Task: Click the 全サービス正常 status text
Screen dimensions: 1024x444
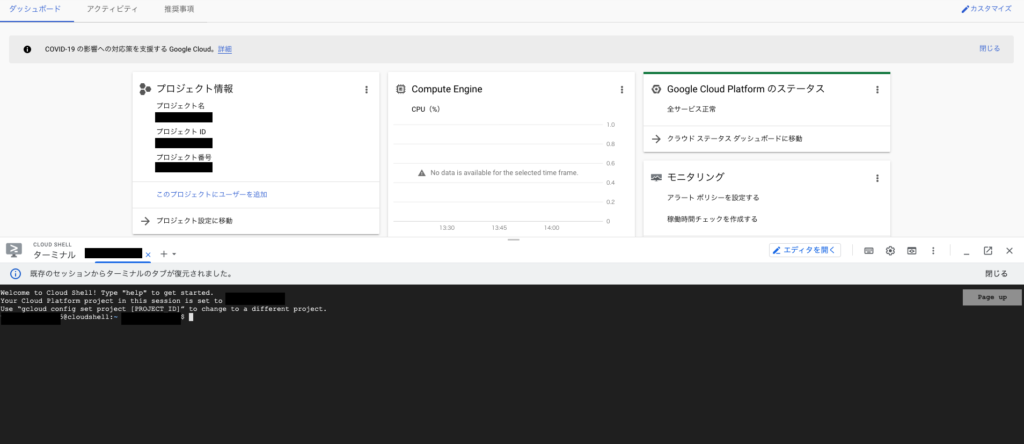Action: [x=691, y=110]
